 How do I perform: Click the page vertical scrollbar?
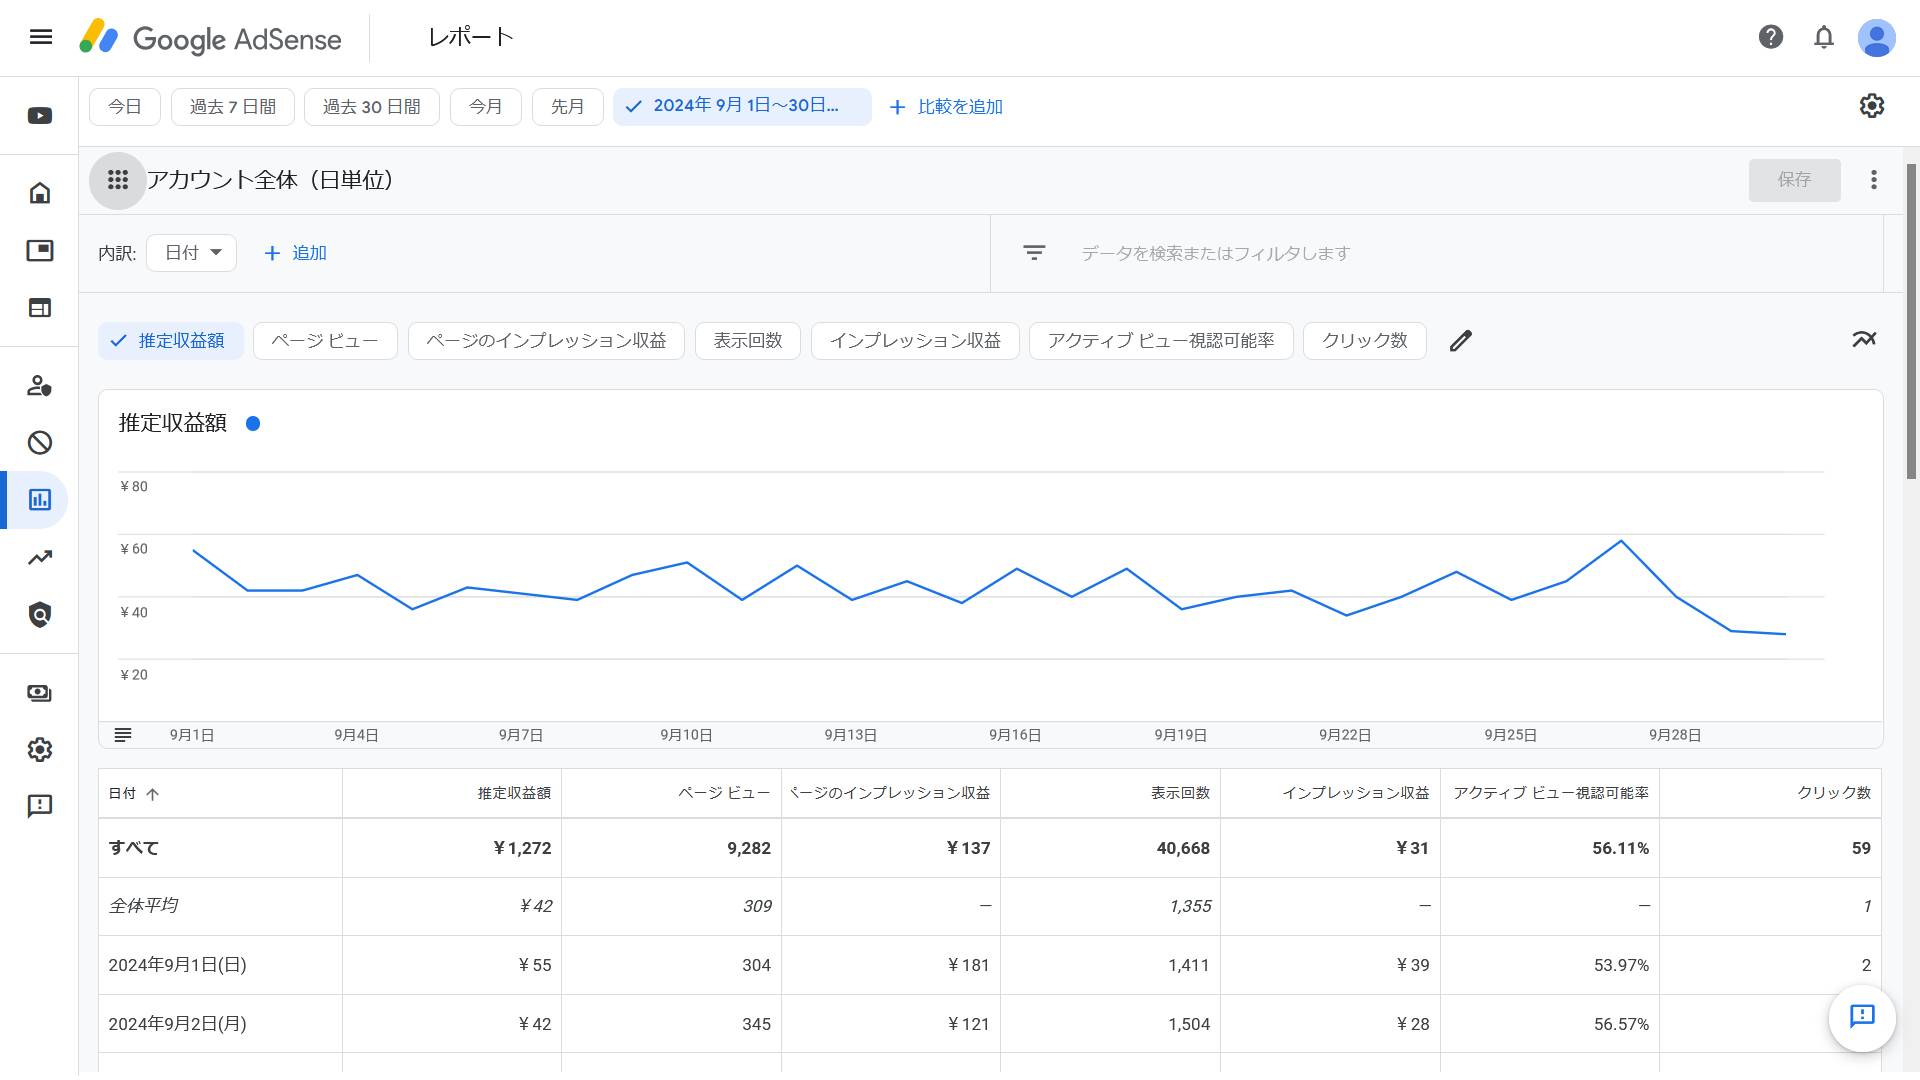[1912, 320]
